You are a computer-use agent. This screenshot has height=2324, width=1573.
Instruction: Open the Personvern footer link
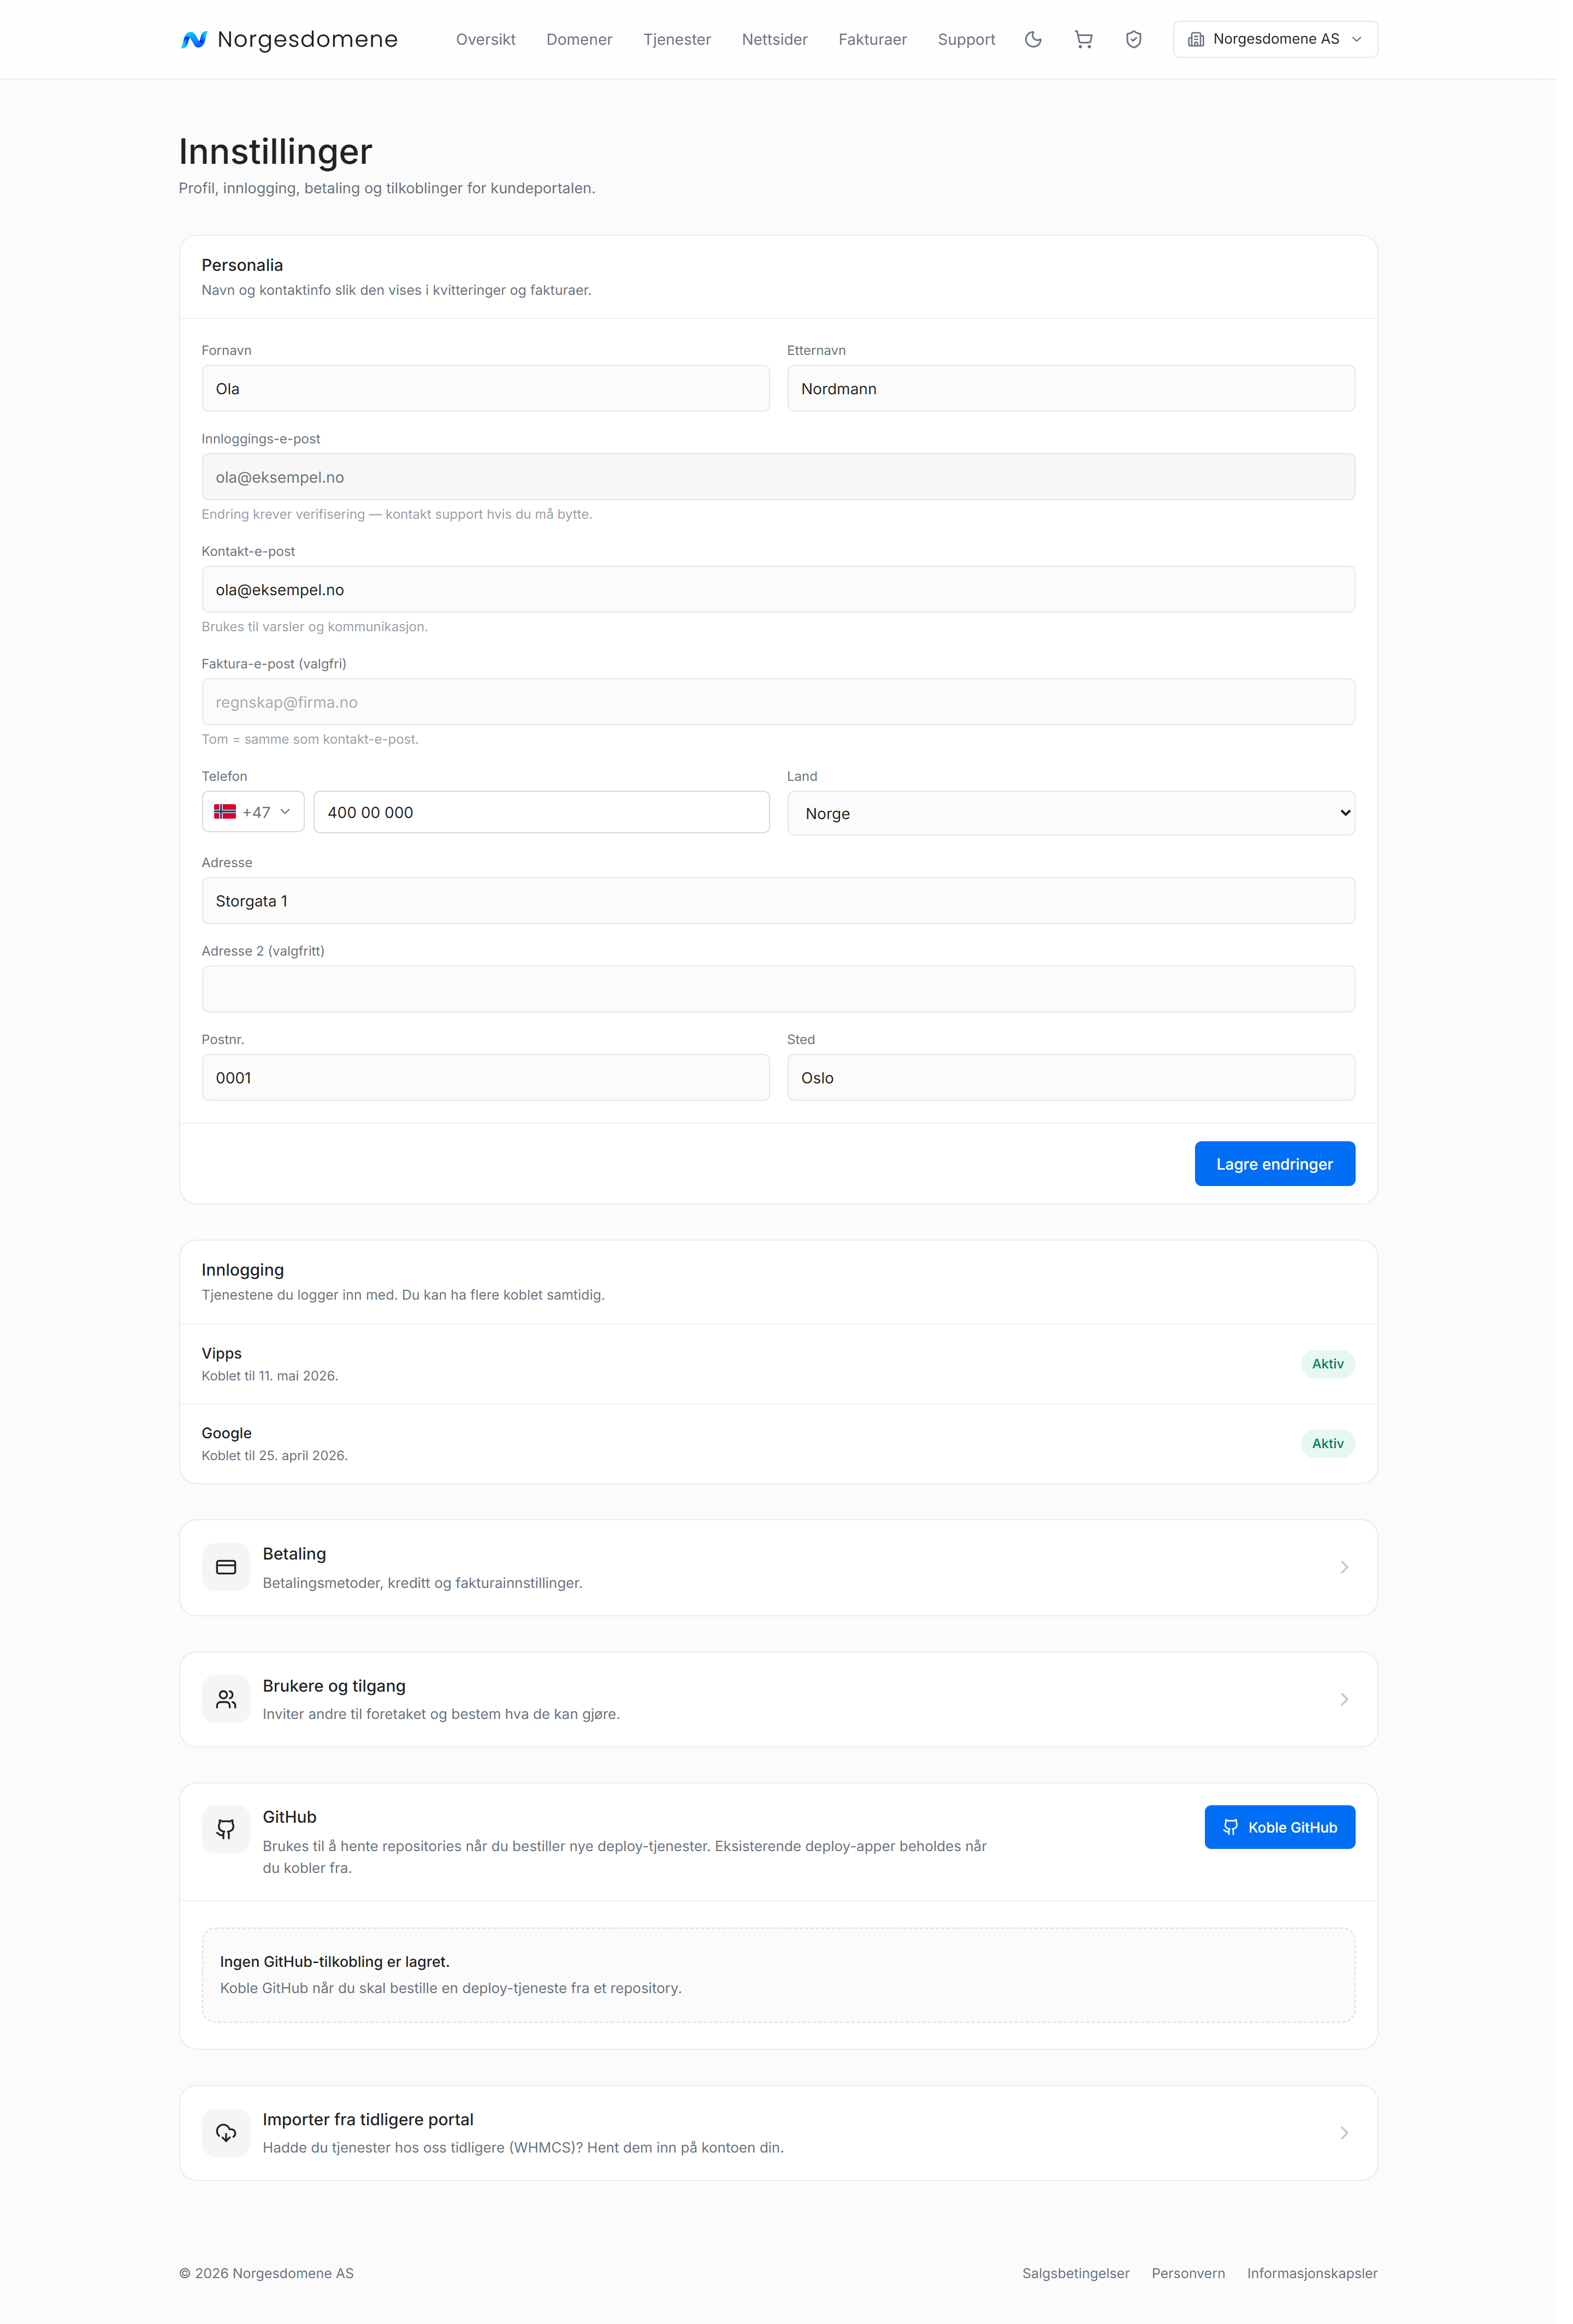[1188, 2273]
